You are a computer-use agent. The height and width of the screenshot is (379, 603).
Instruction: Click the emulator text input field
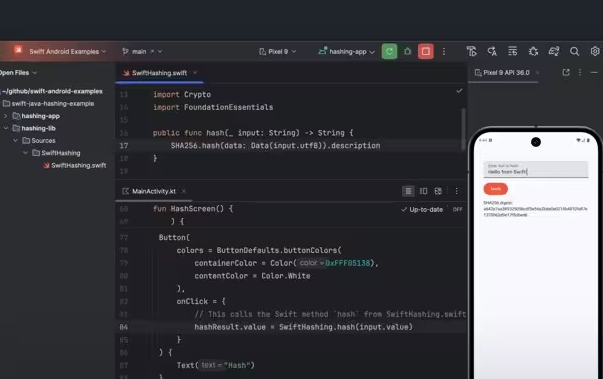point(536,169)
